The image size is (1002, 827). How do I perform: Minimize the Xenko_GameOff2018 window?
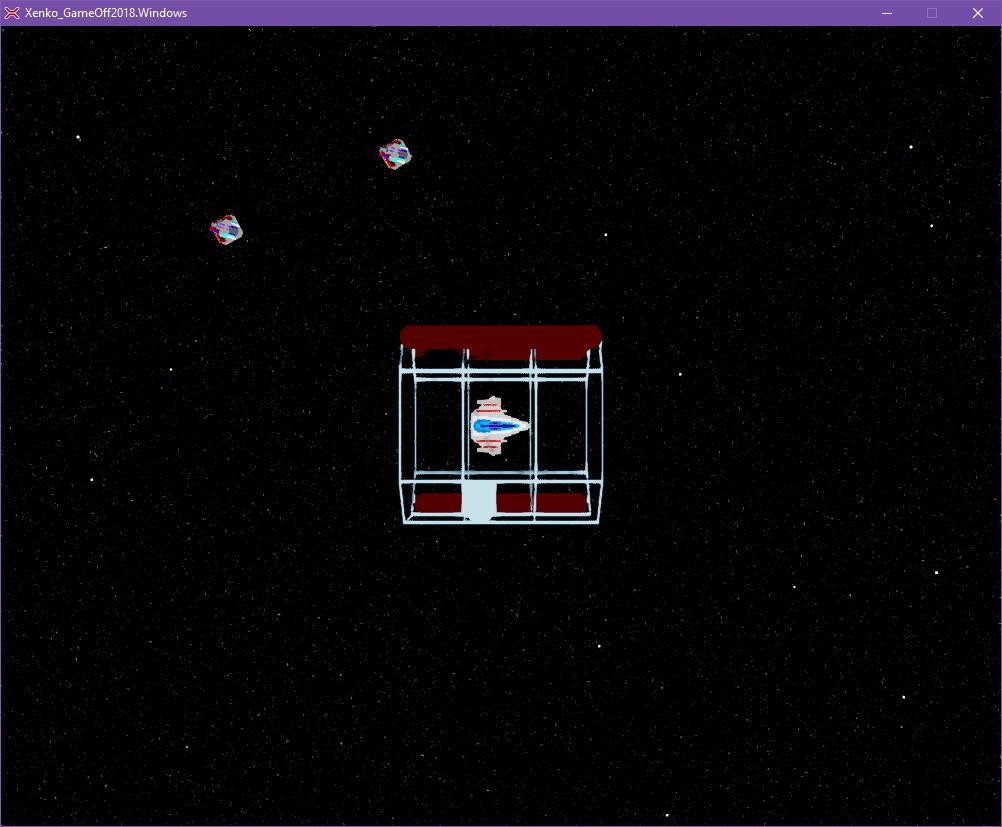coord(886,13)
